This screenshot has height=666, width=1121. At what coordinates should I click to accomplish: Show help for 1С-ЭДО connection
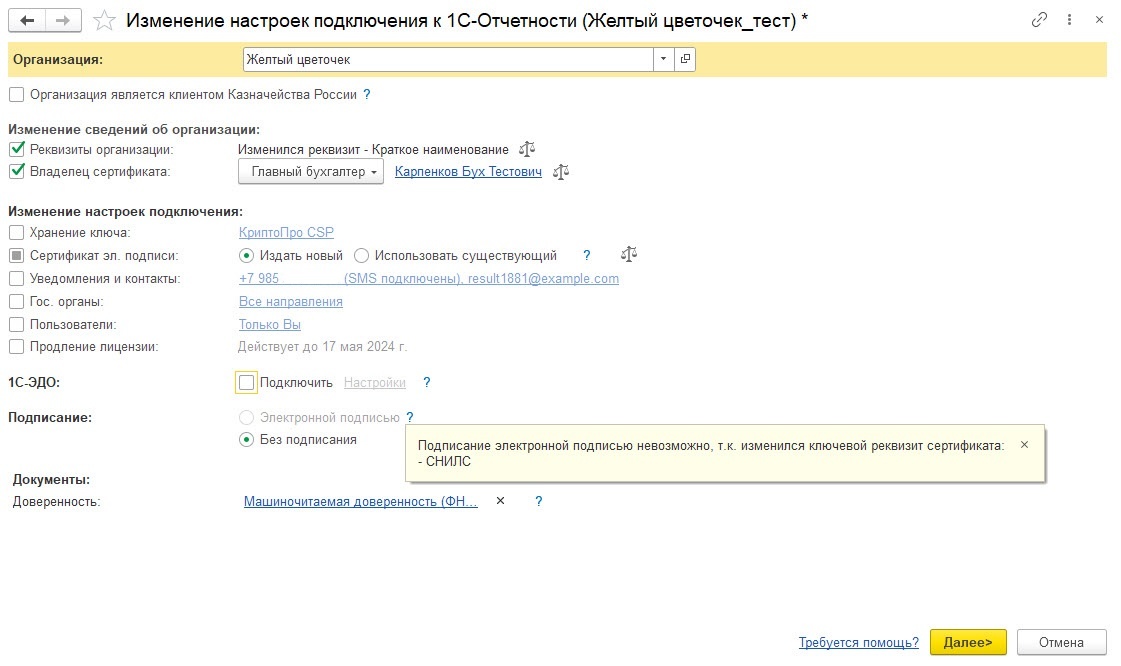tap(427, 382)
